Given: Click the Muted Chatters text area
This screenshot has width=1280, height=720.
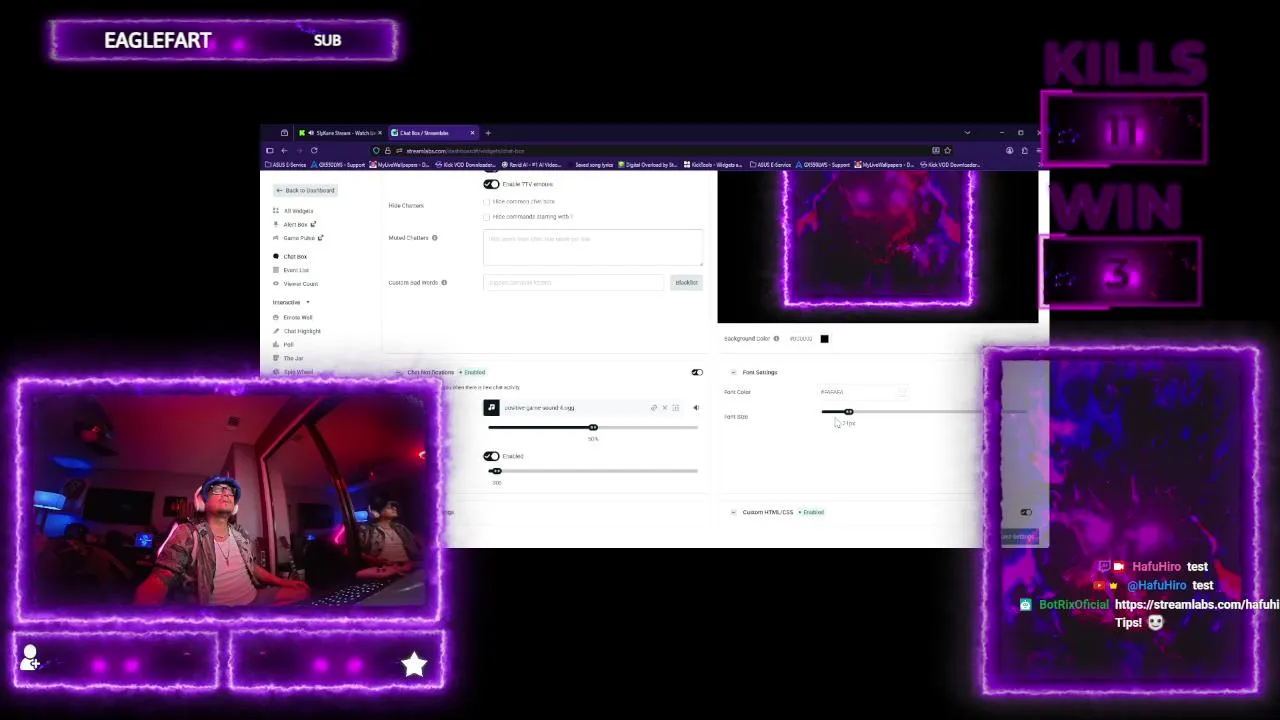Looking at the screenshot, I should coord(593,248).
